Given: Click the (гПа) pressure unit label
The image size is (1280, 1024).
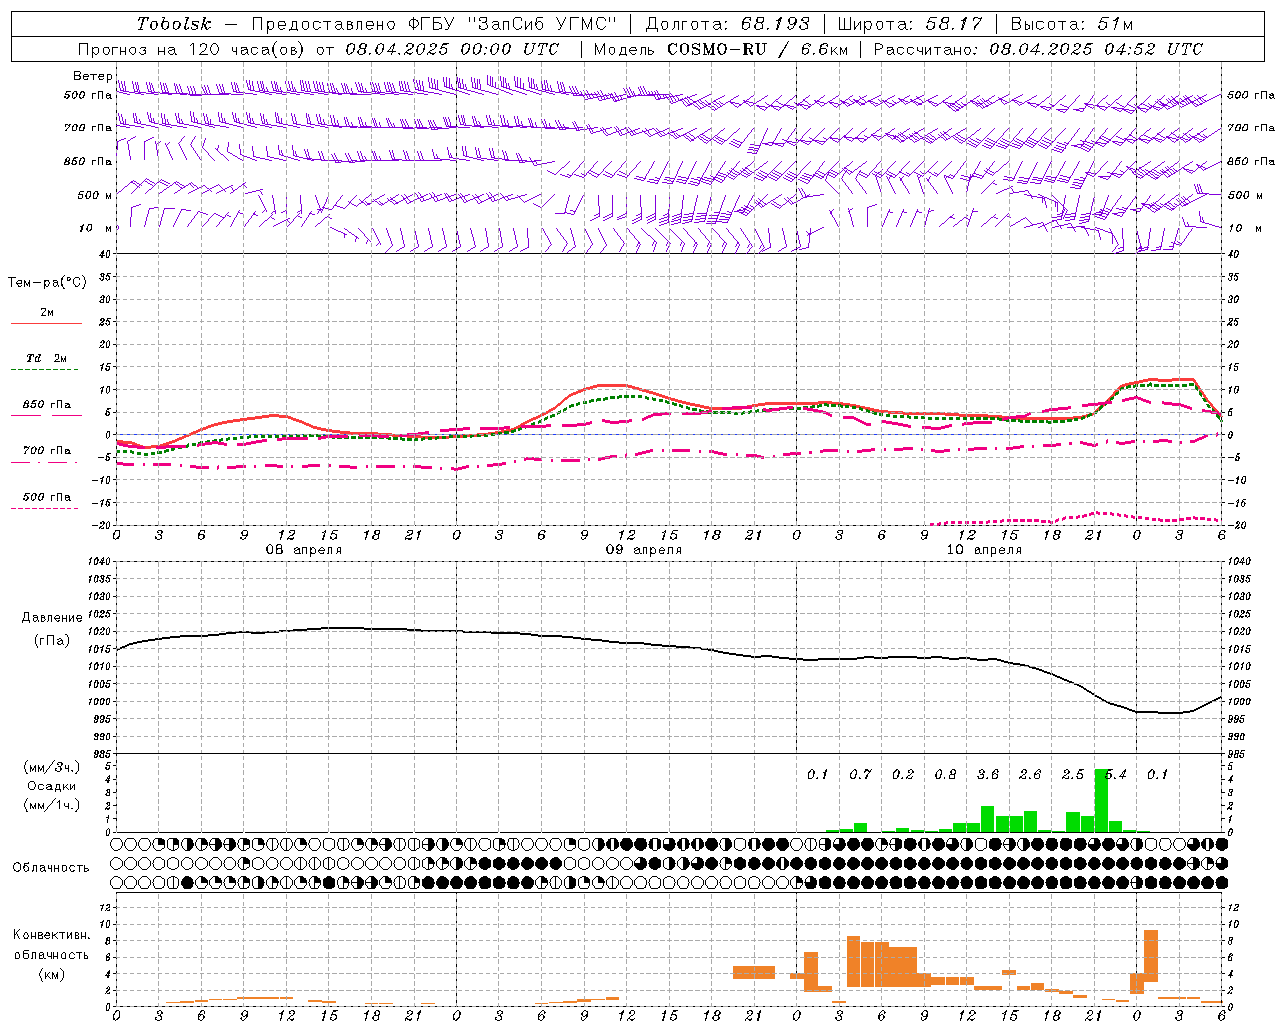Looking at the screenshot, I should click(x=52, y=641).
